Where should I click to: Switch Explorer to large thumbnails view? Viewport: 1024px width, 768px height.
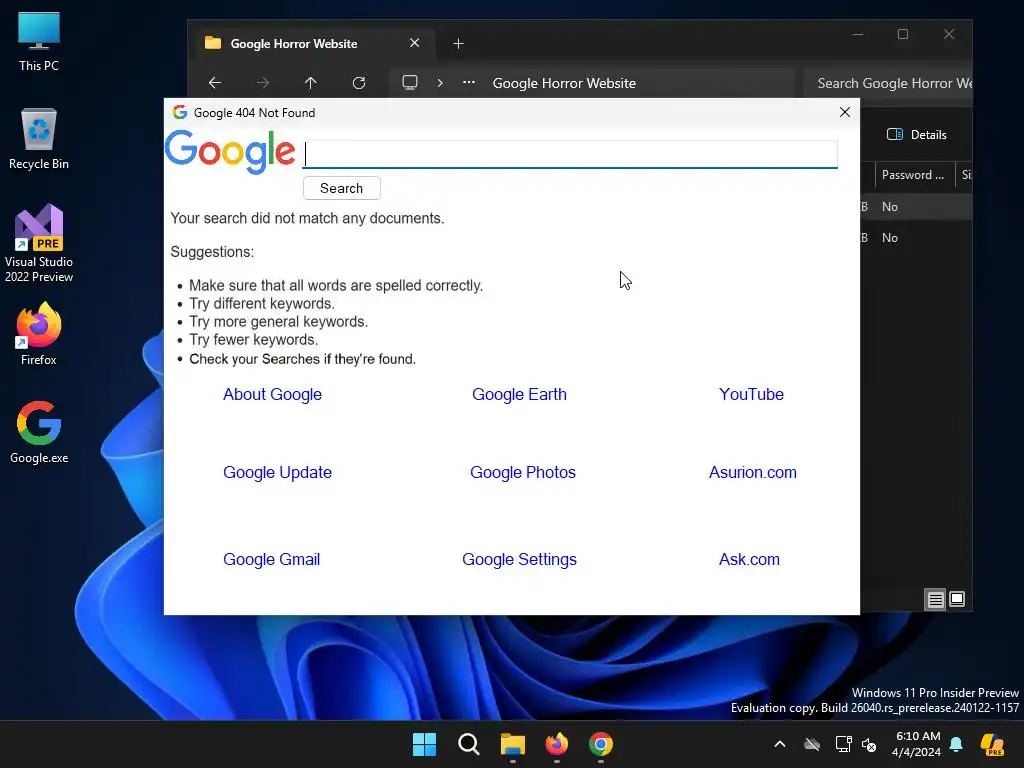957,599
